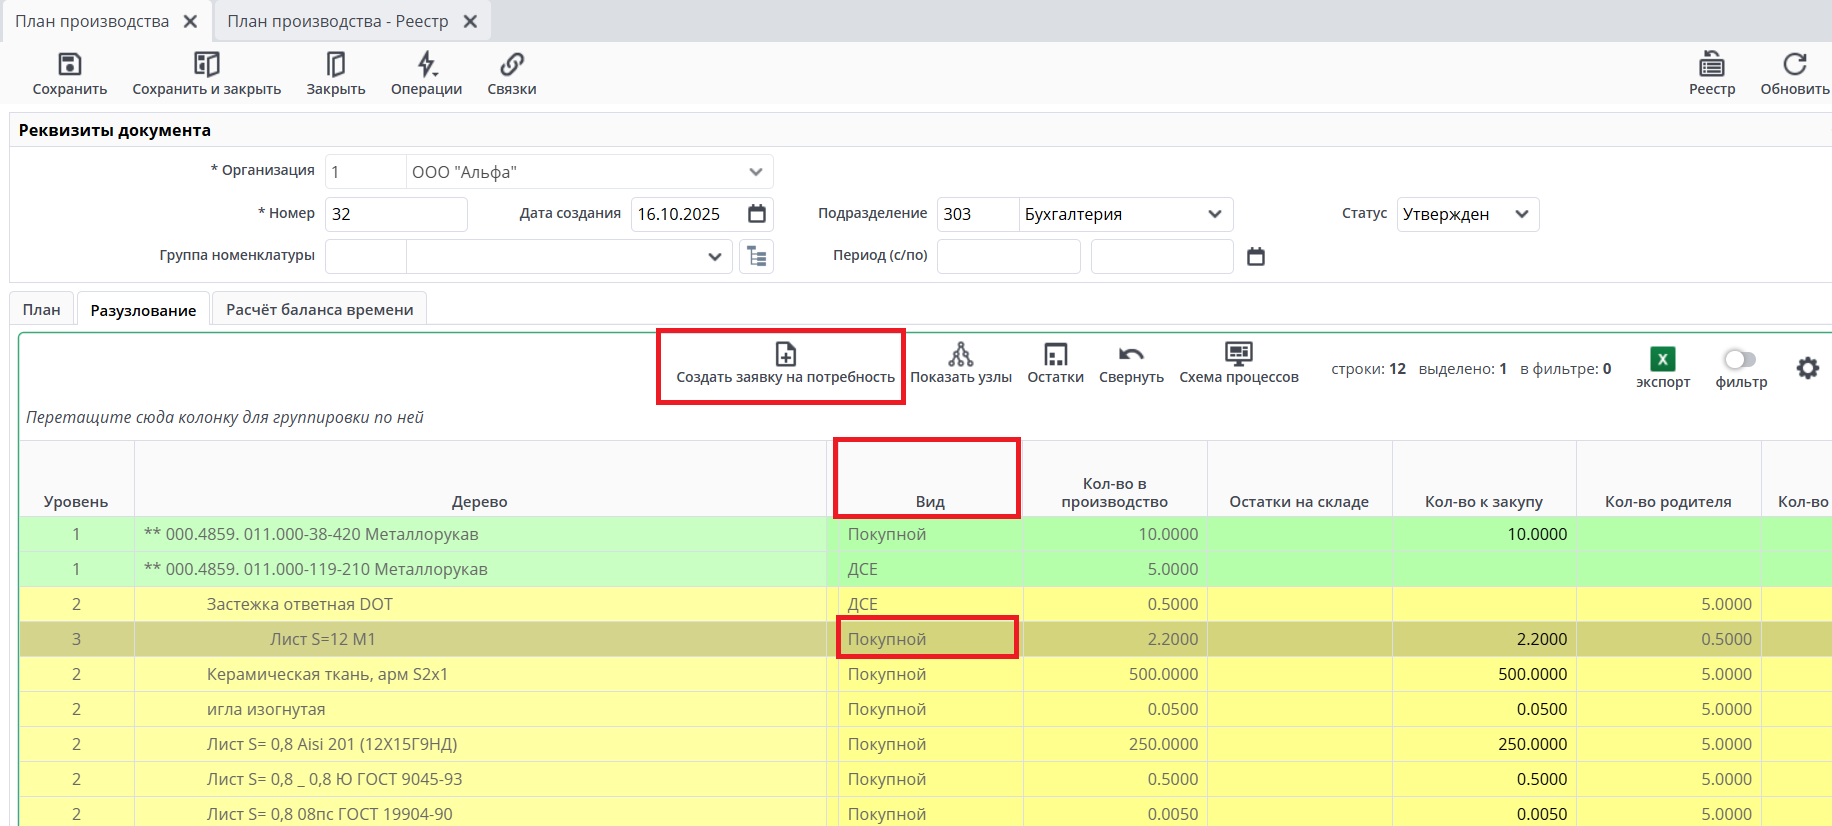Viewport: 1832px width, 826px height.
Task: Click Показать узлы tree icon
Action: 960,355
